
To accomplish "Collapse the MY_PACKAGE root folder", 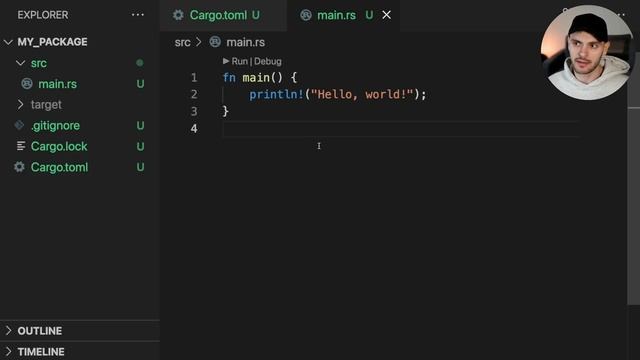I will pos(8,42).
